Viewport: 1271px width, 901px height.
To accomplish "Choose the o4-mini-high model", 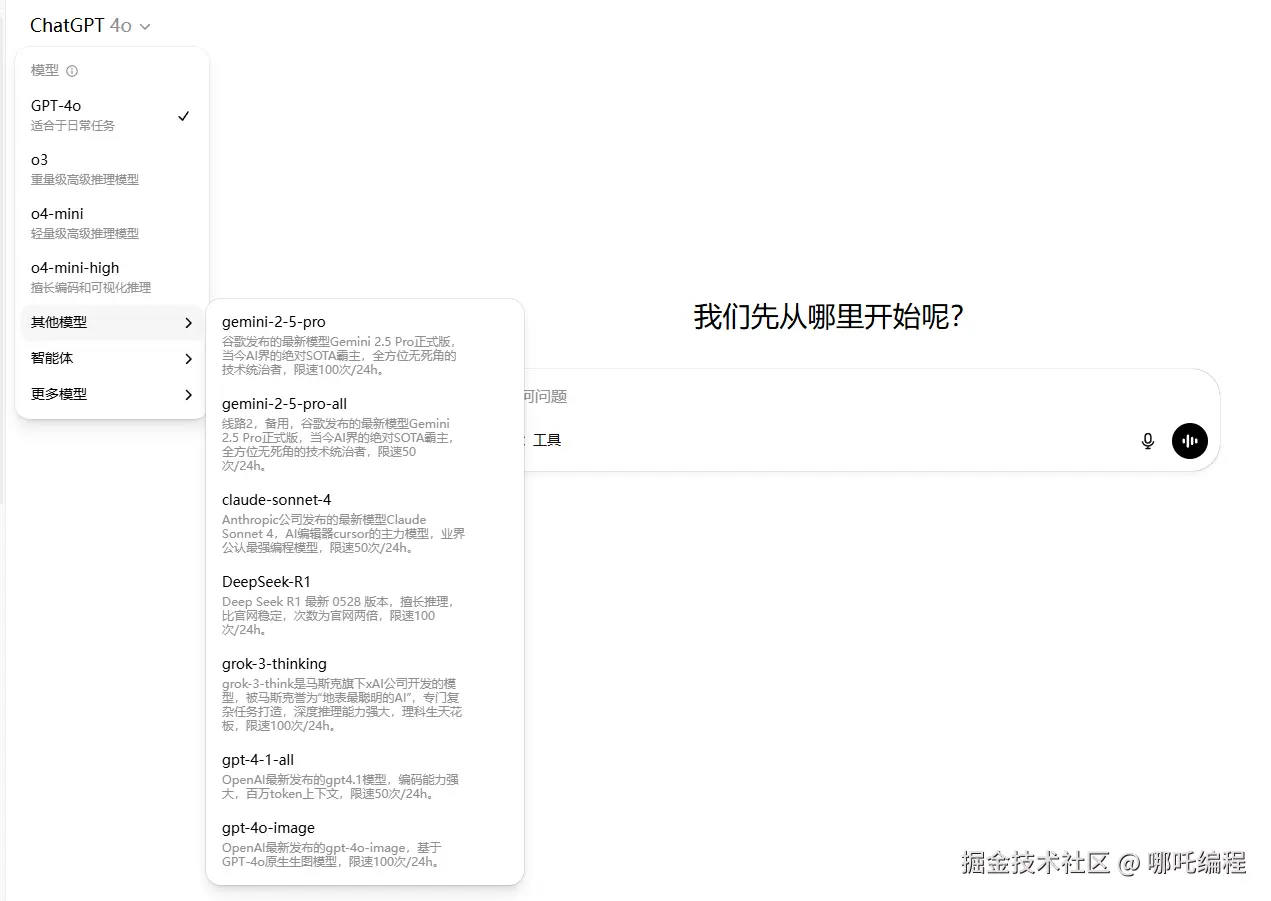I will pos(112,277).
